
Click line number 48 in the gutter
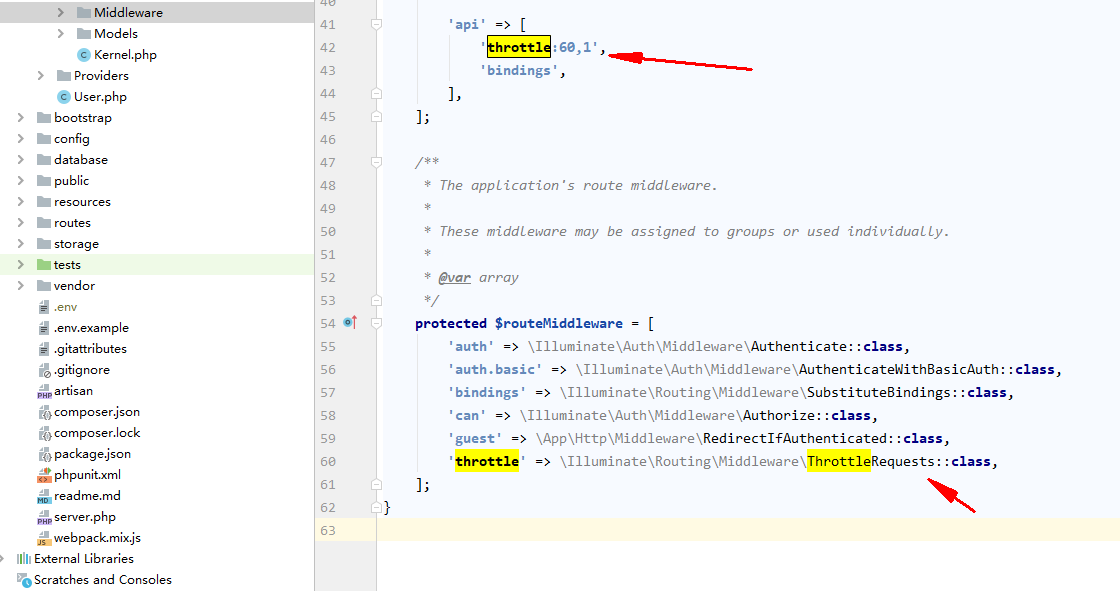(327, 185)
